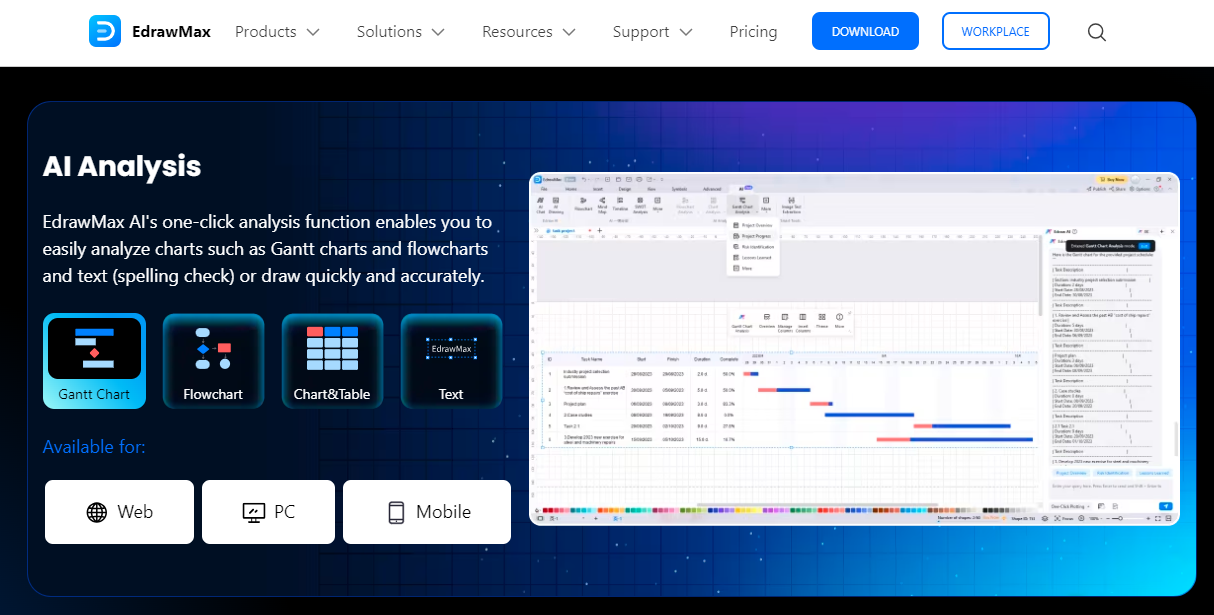Image resolution: width=1214 pixels, height=615 pixels.
Task: Select the Chart&Table analysis card
Action: tap(332, 361)
